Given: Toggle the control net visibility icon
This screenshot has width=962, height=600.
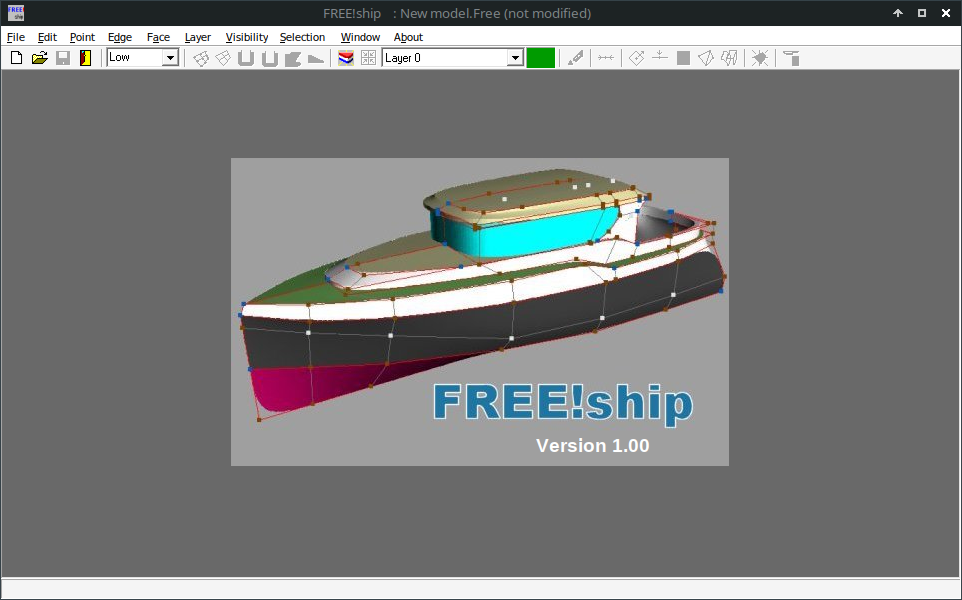Looking at the screenshot, I should pos(201,58).
